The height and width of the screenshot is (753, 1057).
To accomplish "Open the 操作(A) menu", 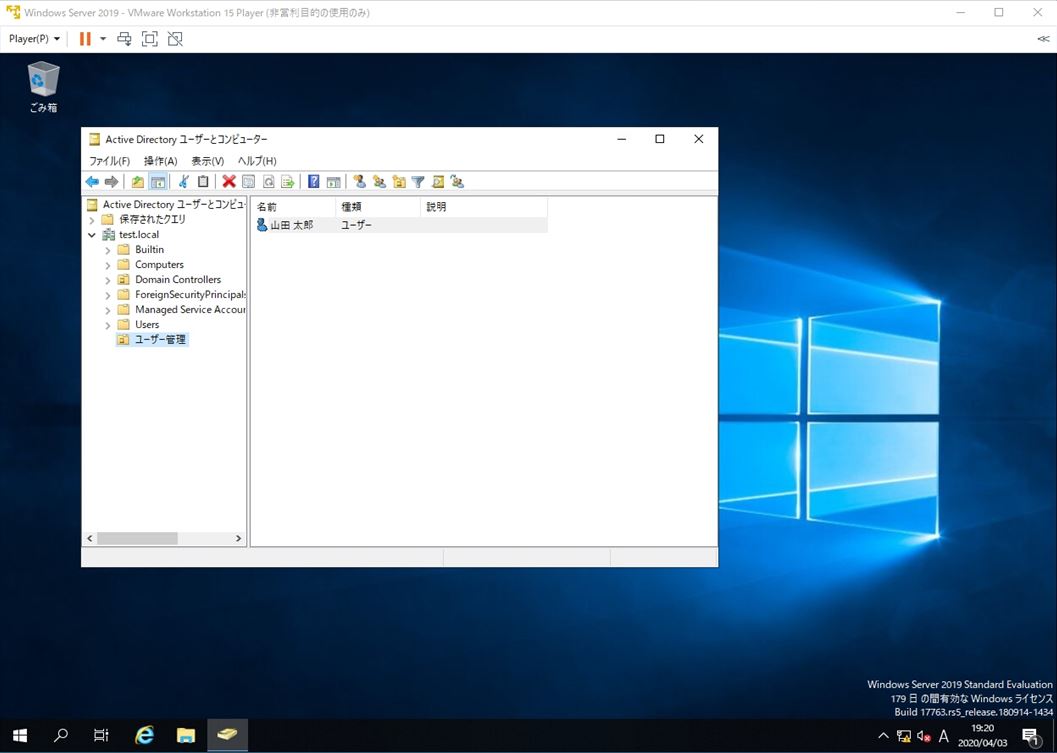I will tap(160, 161).
